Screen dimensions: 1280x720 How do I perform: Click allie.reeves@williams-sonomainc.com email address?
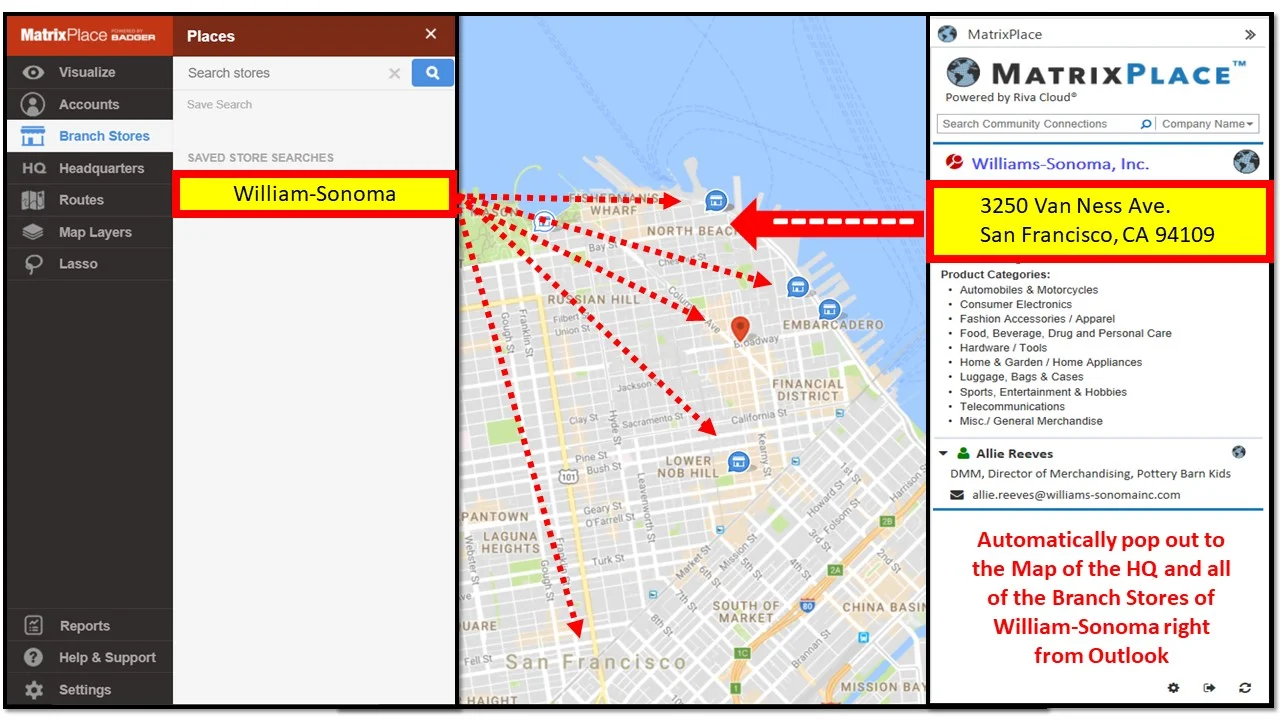click(x=1076, y=495)
